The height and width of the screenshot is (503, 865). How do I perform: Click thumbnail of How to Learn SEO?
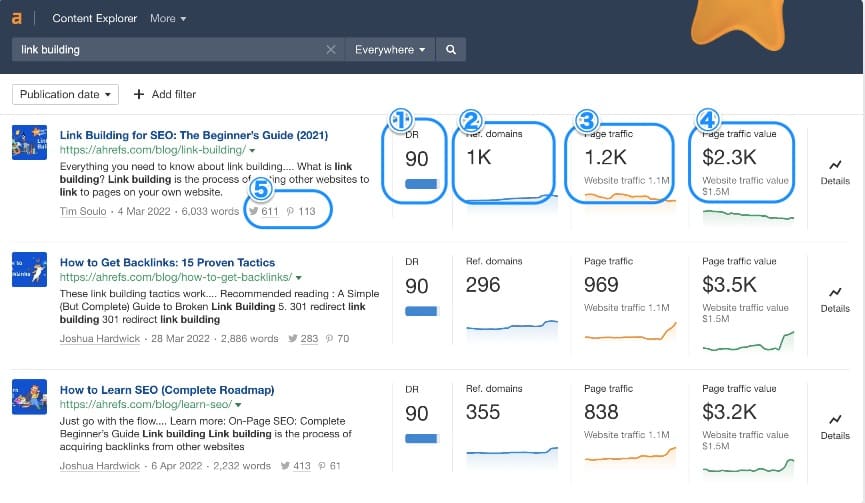point(29,397)
